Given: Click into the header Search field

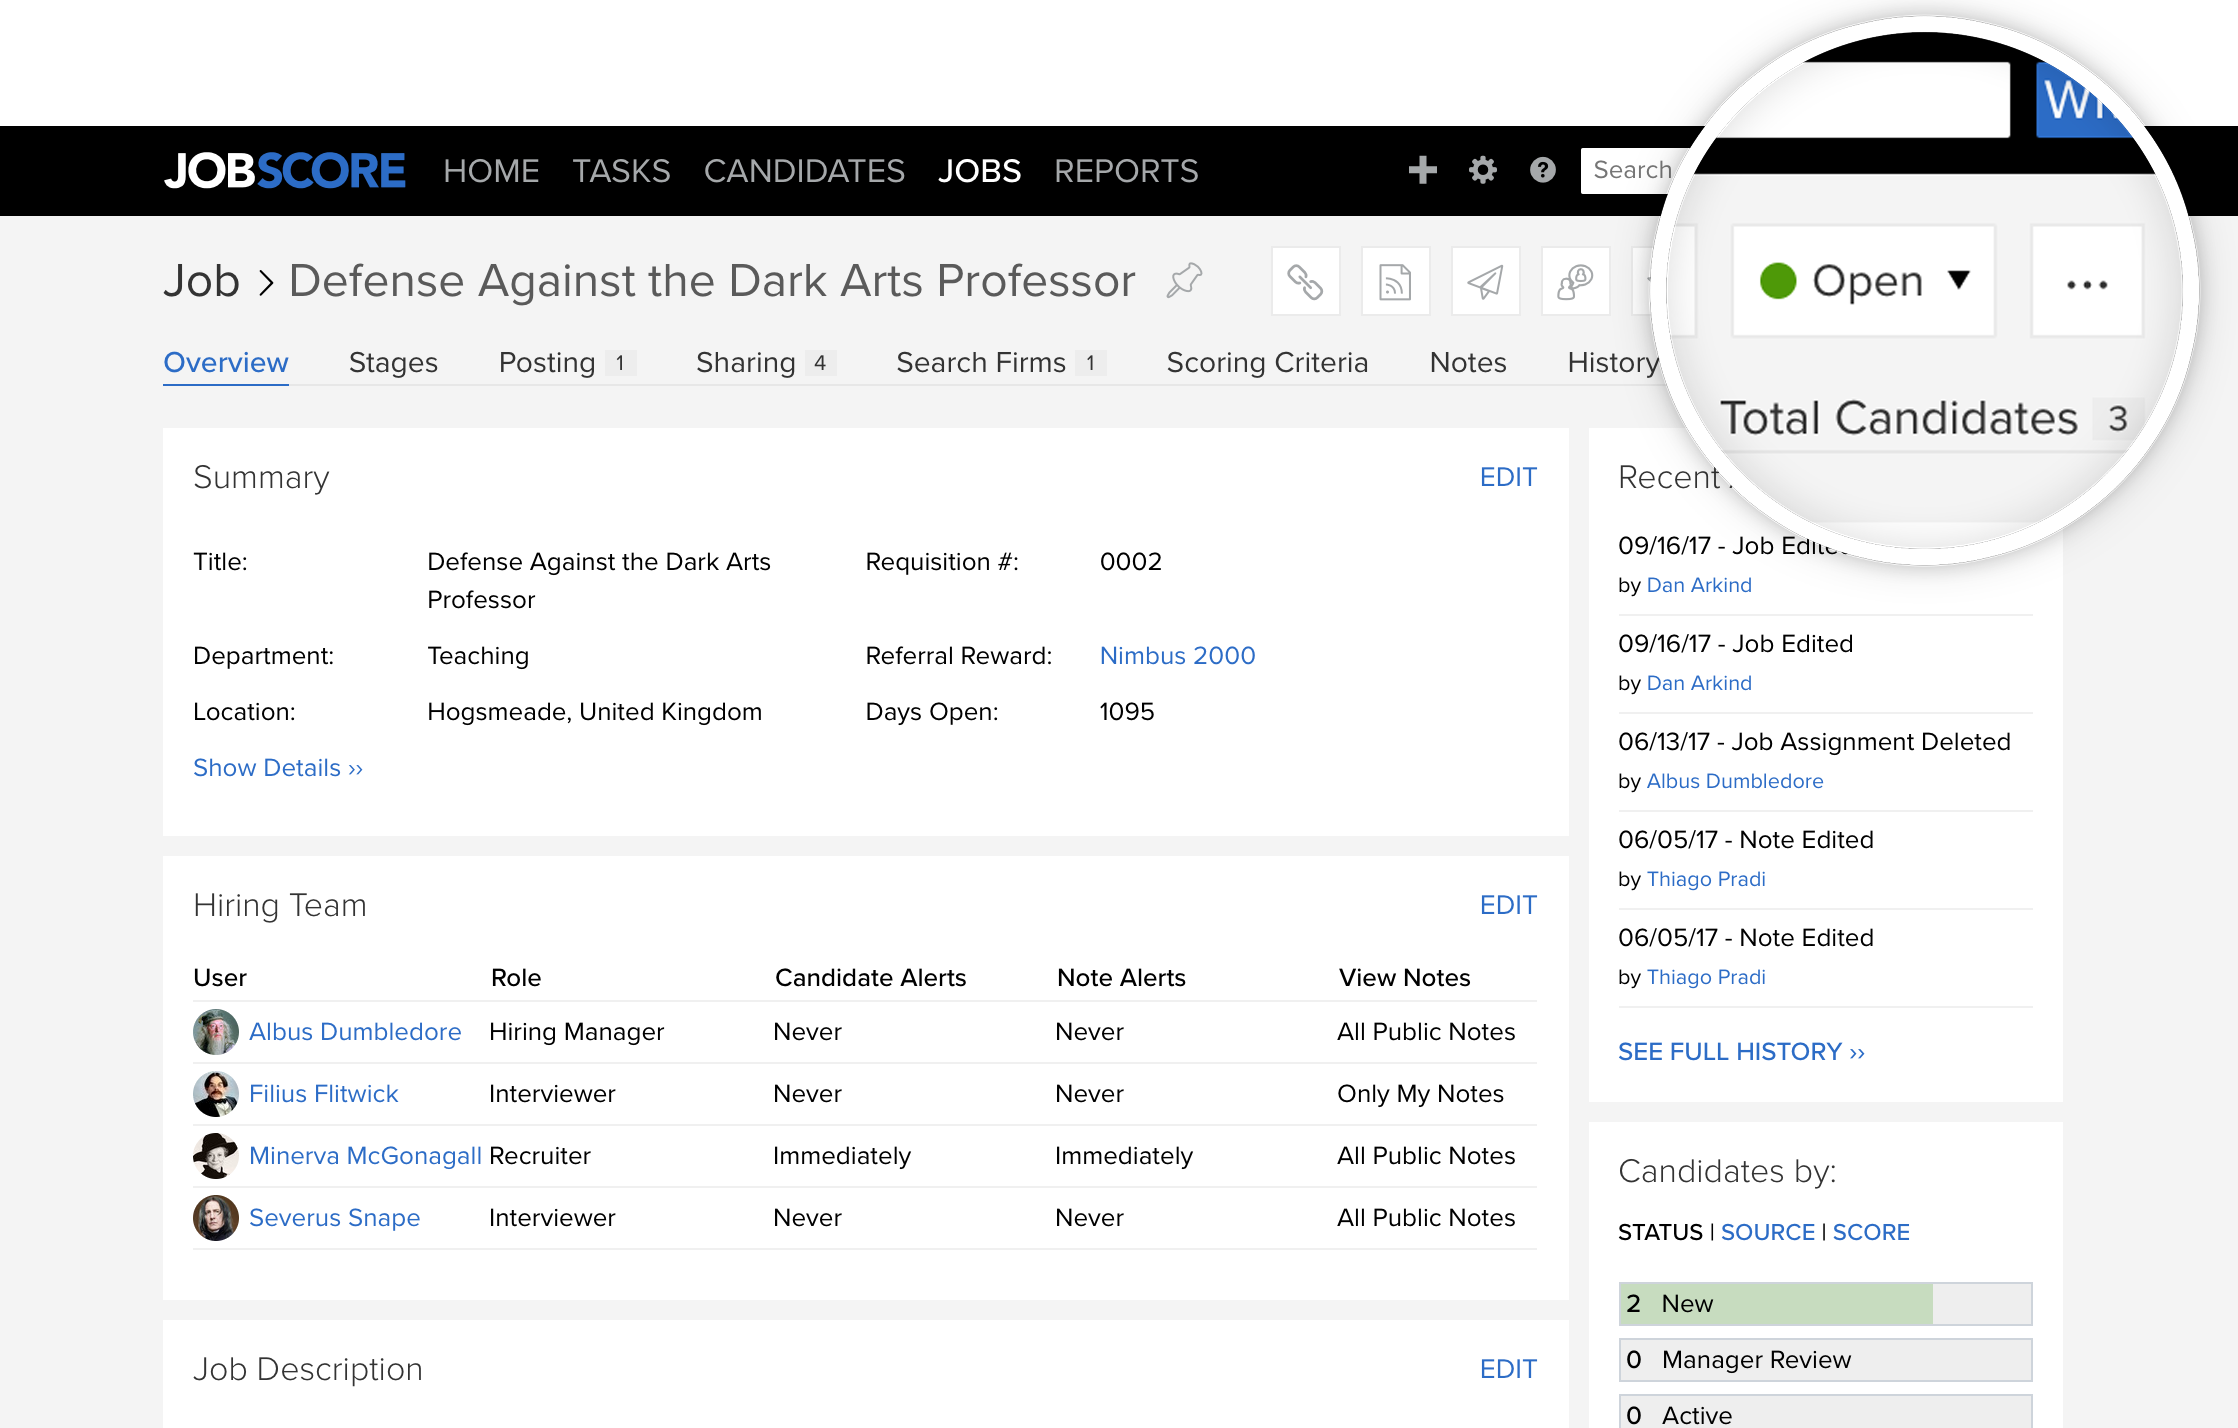Looking at the screenshot, I should click(x=1635, y=170).
